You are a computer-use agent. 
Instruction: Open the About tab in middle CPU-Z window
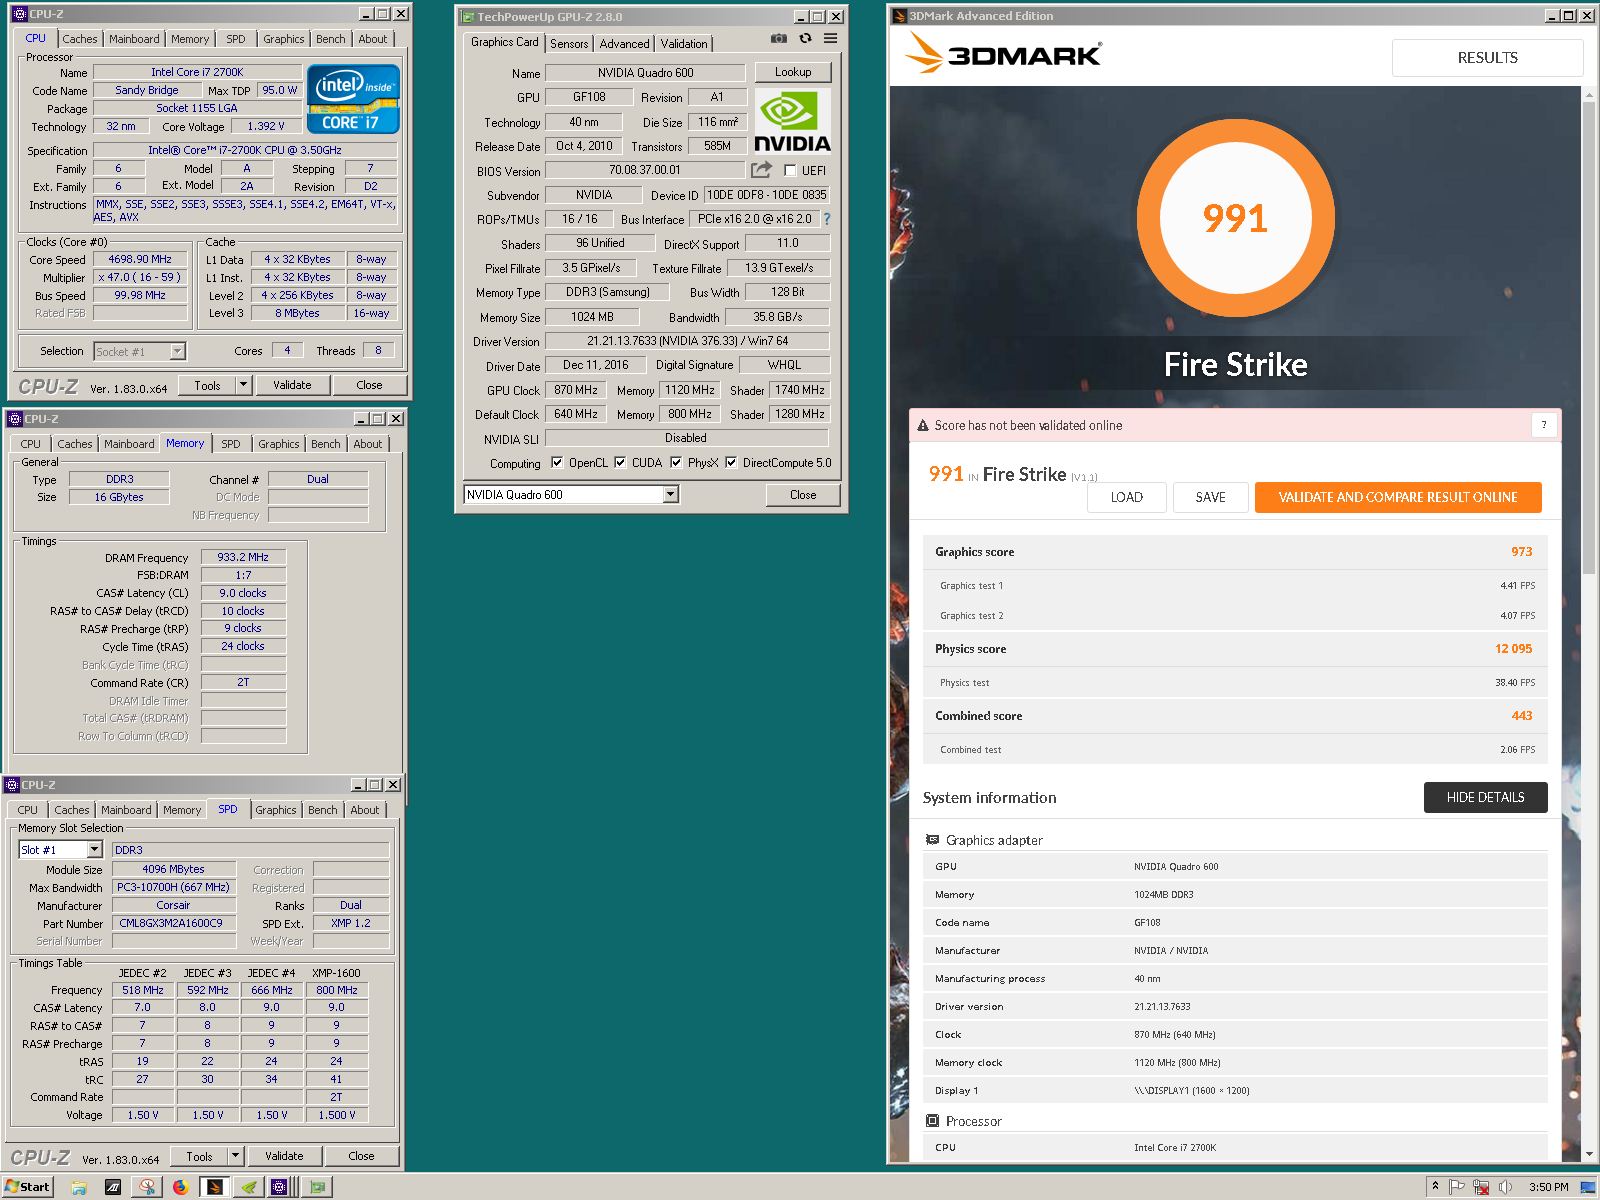[x=367, y=444]
